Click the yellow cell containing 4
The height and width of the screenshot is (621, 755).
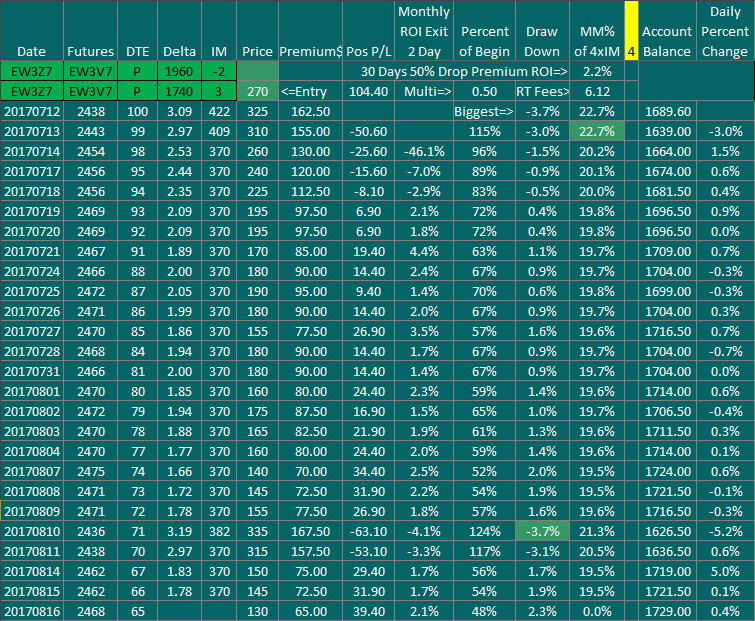(x=631, y=31)
